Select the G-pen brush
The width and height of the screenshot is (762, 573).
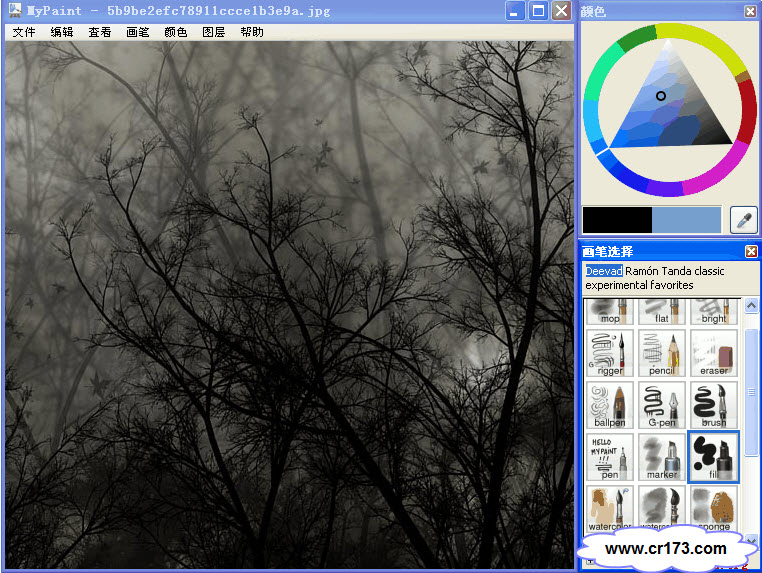point(662,405)
